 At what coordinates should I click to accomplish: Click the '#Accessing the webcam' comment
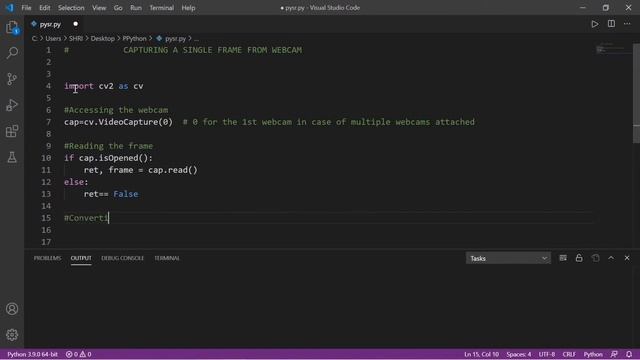point(116,110)
